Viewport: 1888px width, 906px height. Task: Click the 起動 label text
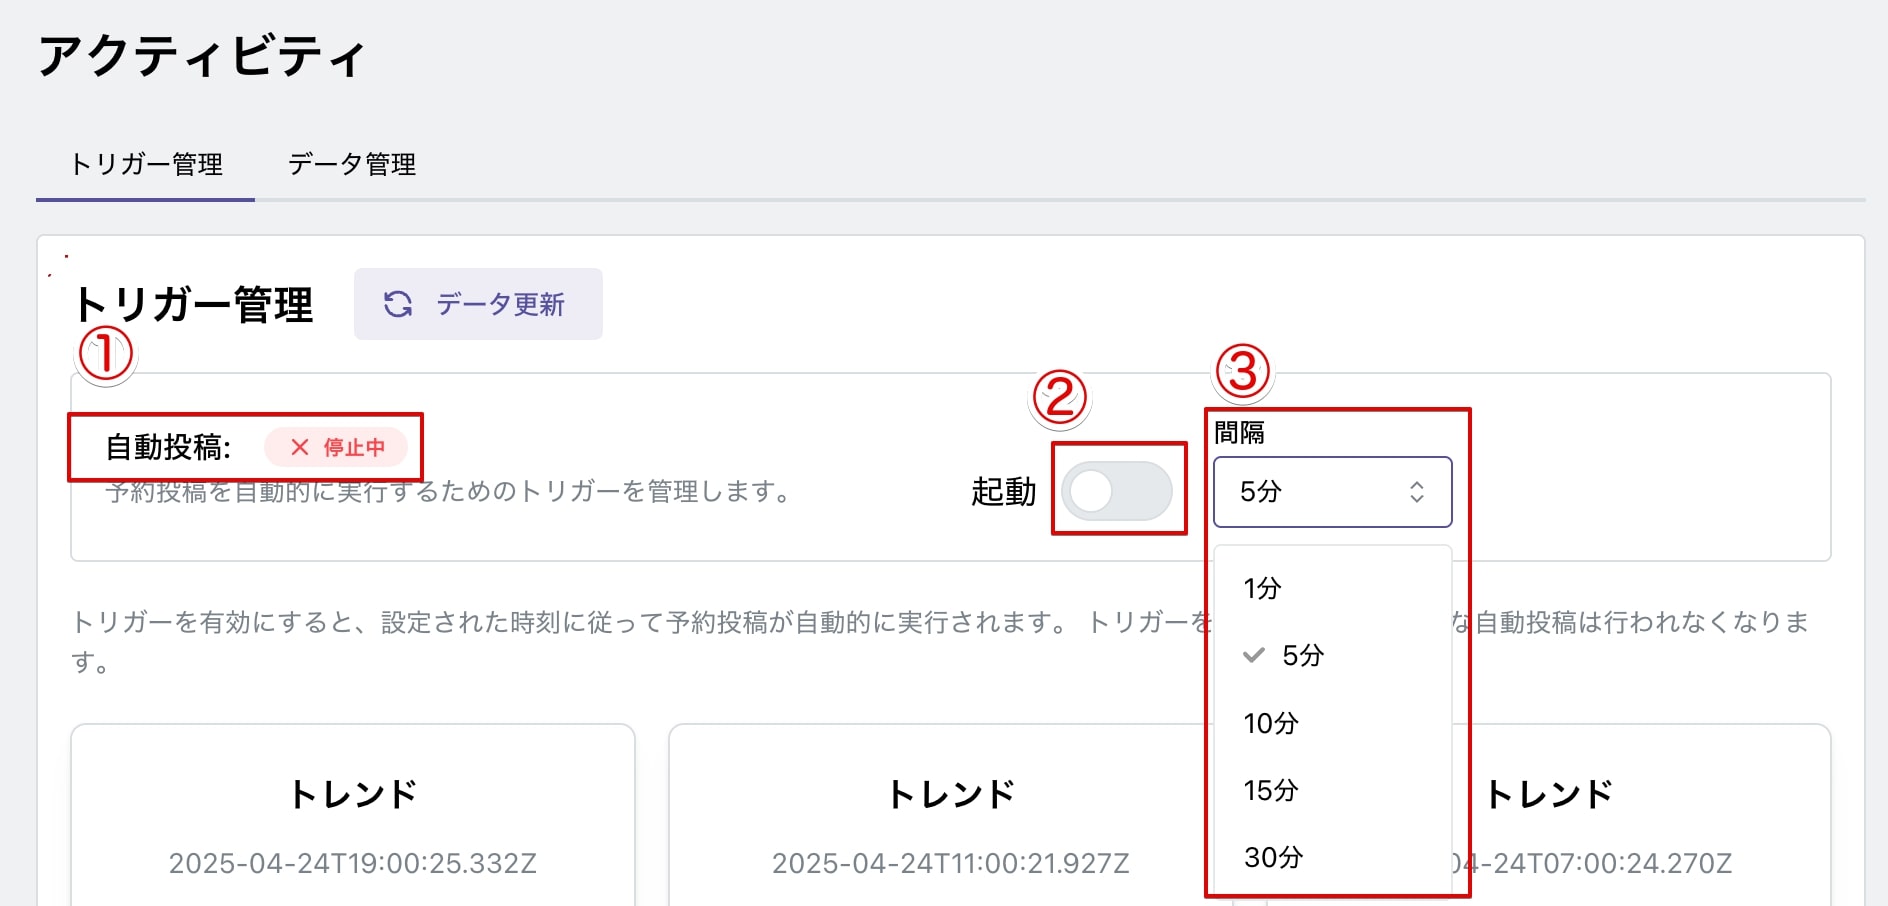(x=1003, y=491)
